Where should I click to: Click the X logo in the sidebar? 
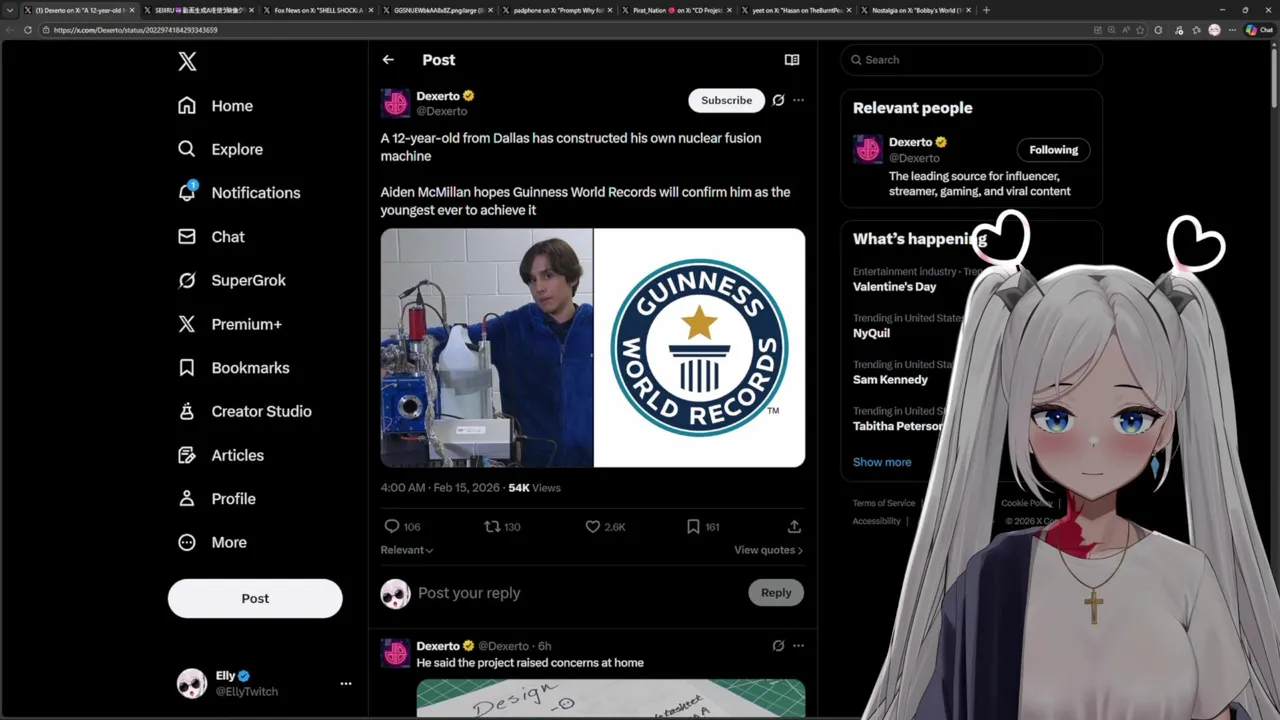pyautogui.click(x=187, y=62)
